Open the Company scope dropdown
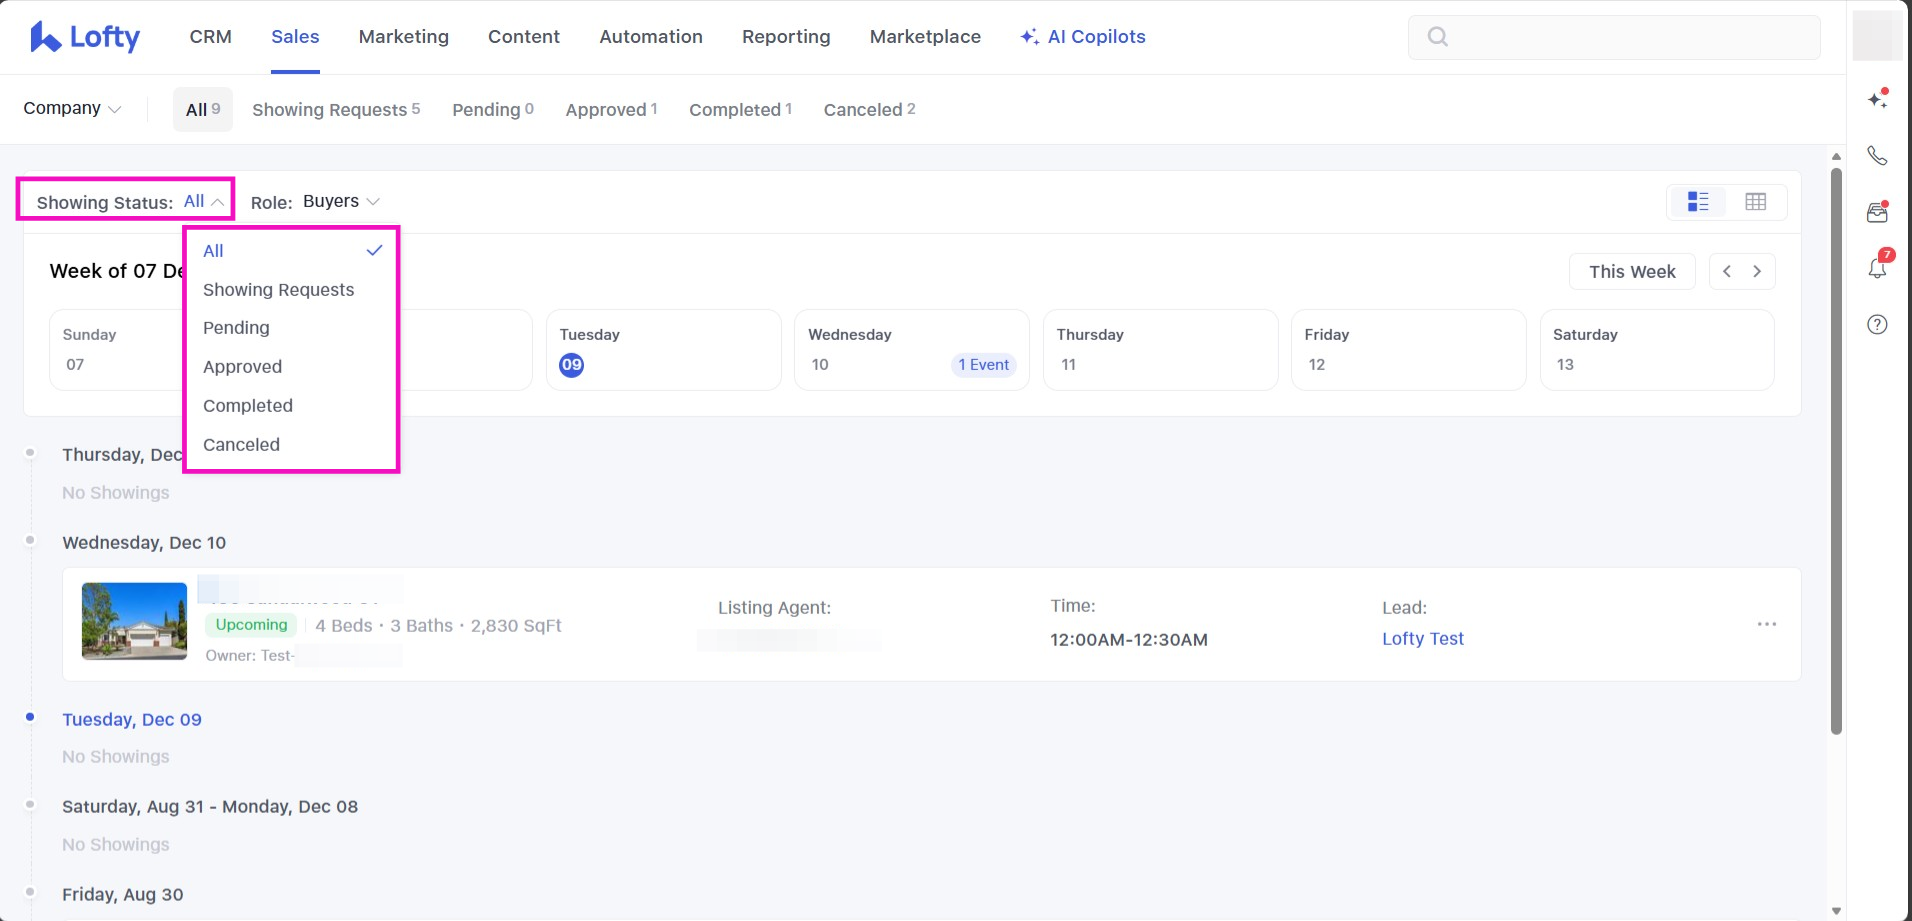The image size is (1912, 921). tap(72, 108)
